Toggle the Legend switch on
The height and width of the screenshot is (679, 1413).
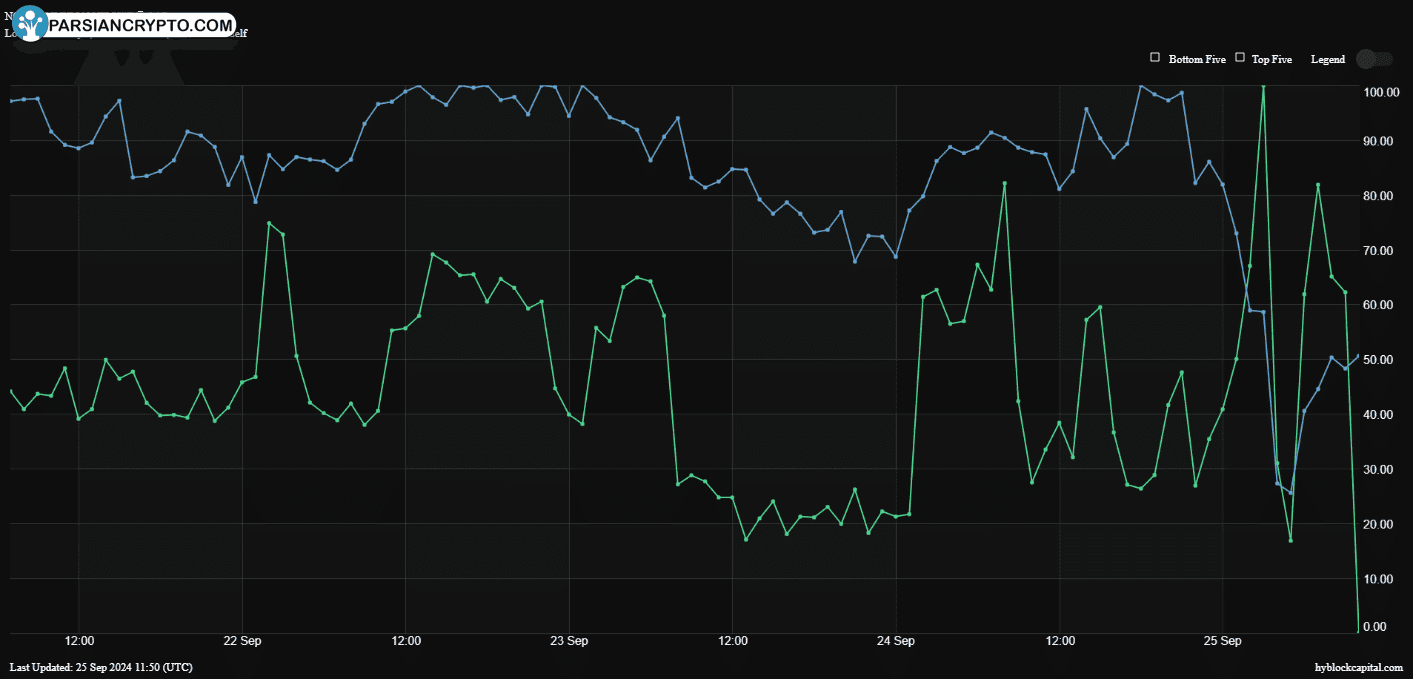click(1374, 59)
